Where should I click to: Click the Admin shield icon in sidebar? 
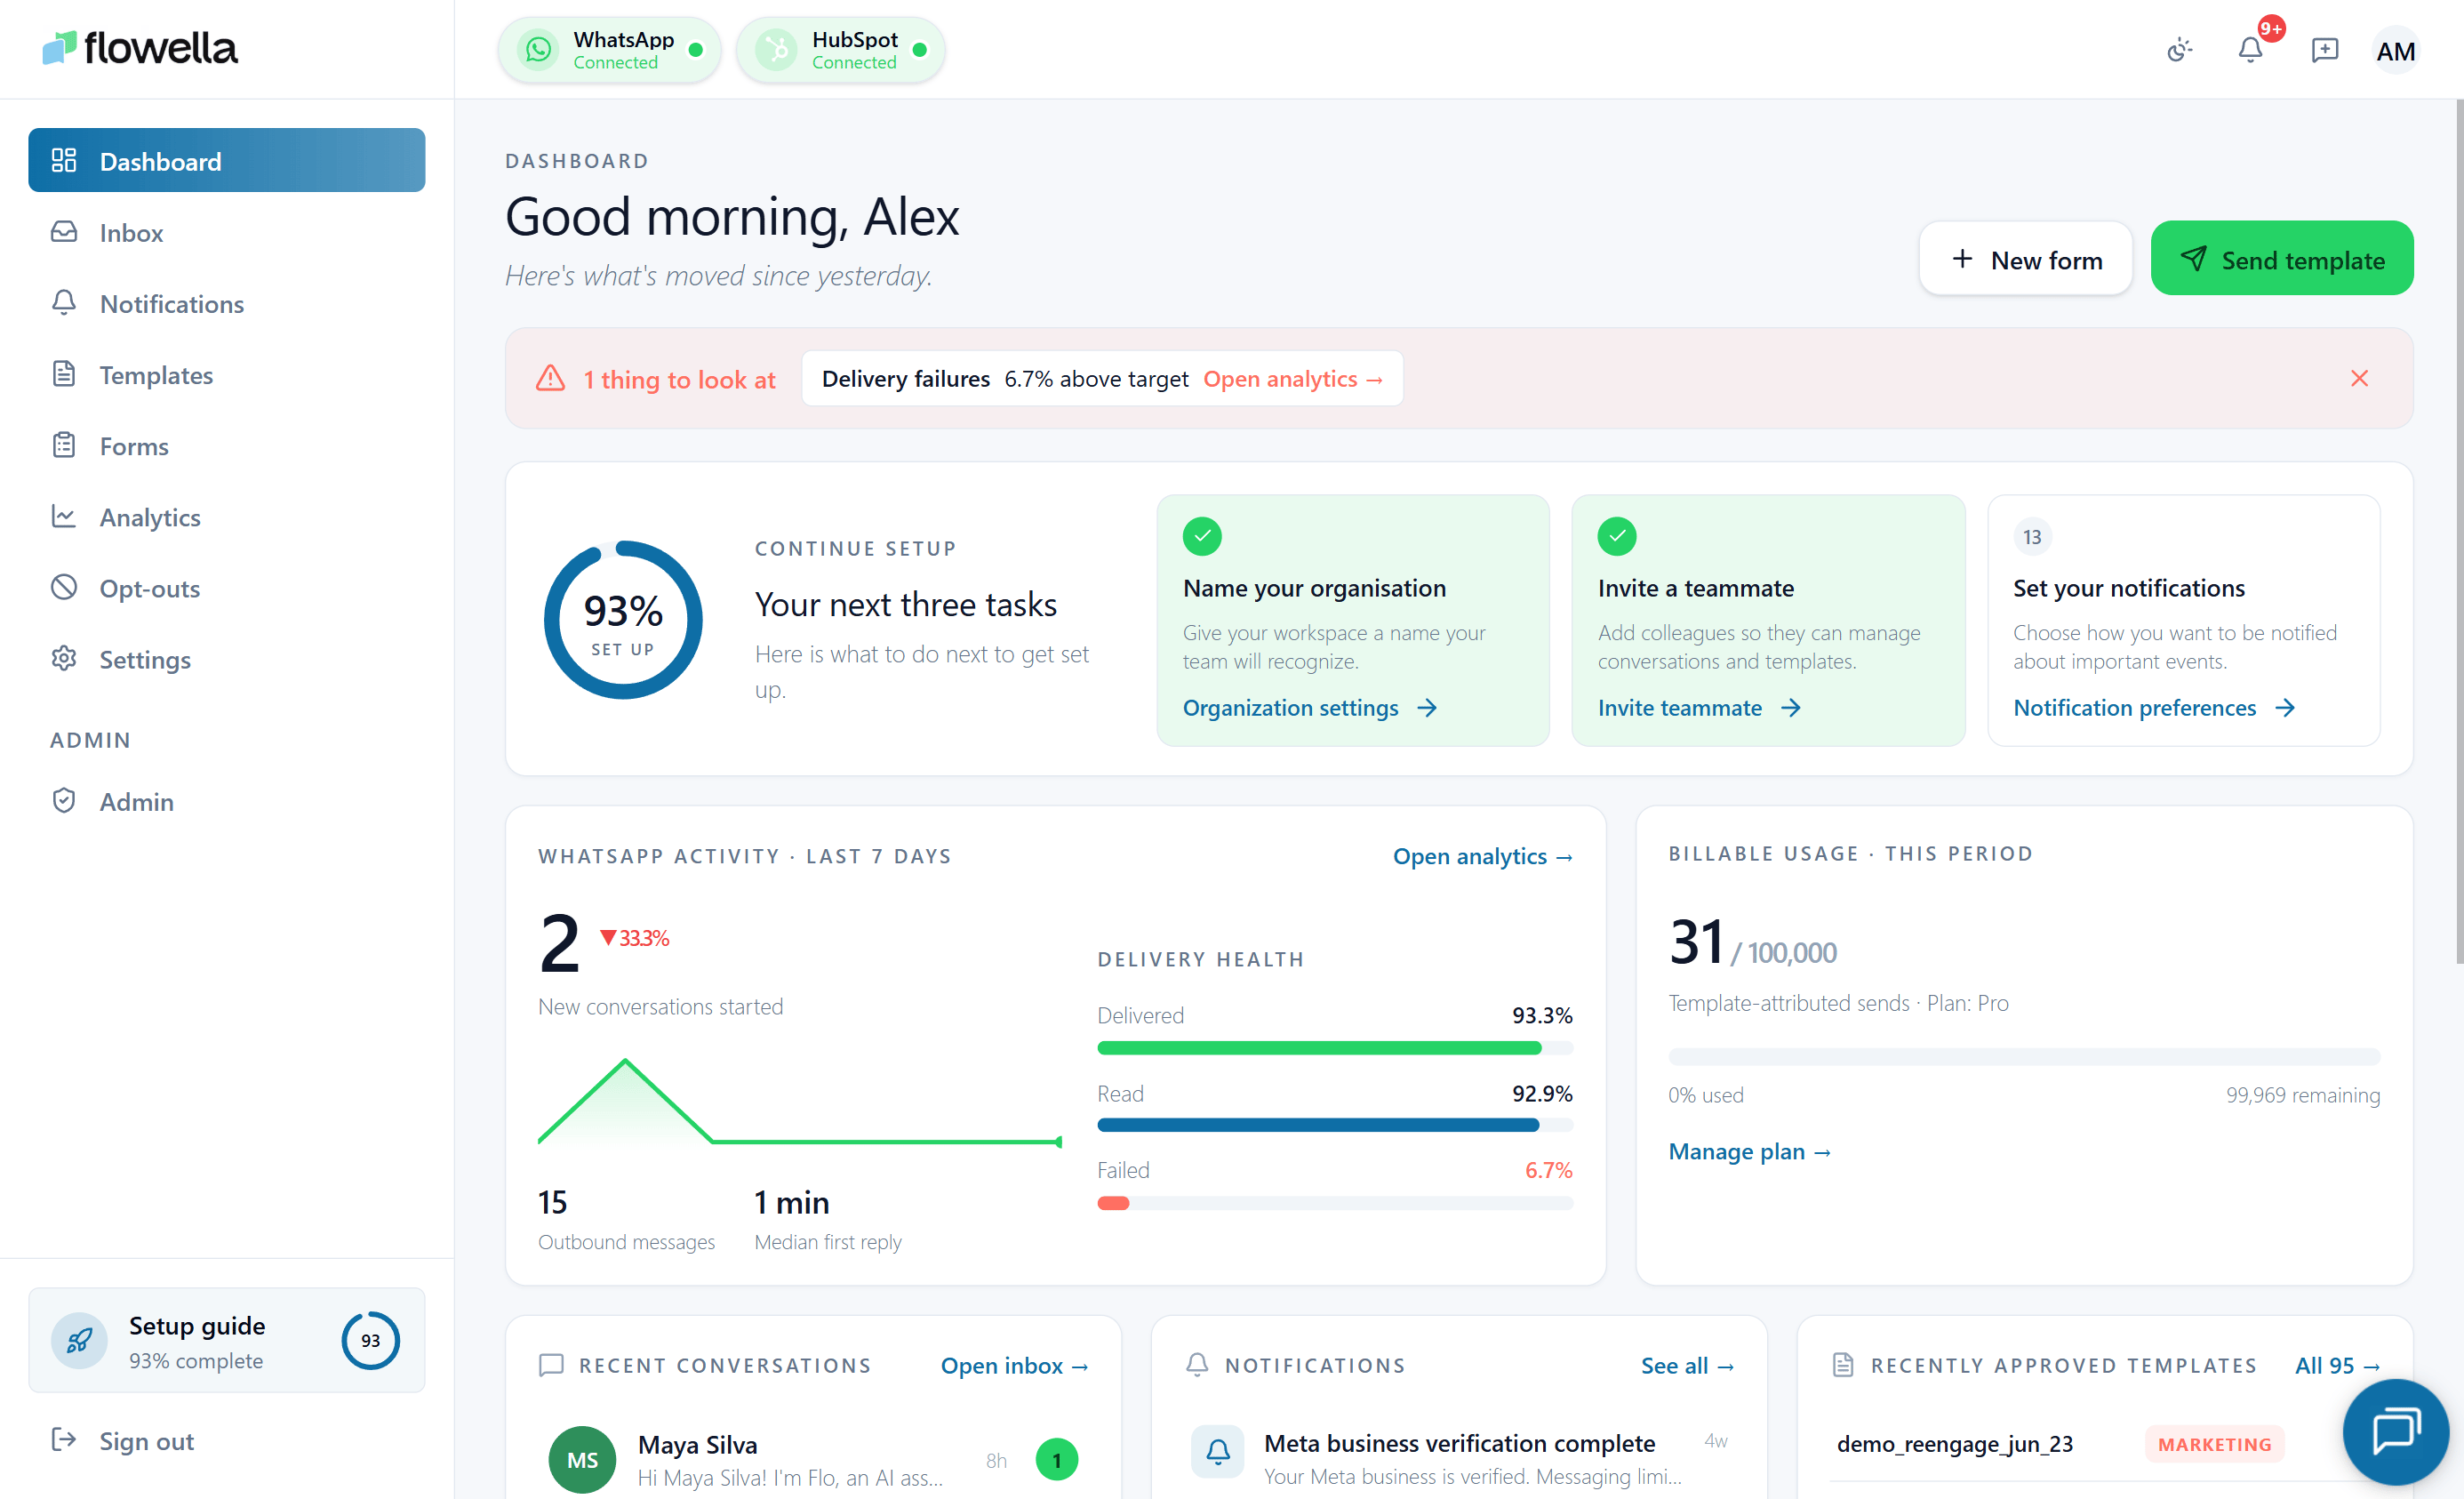click(x=64, y=800)
